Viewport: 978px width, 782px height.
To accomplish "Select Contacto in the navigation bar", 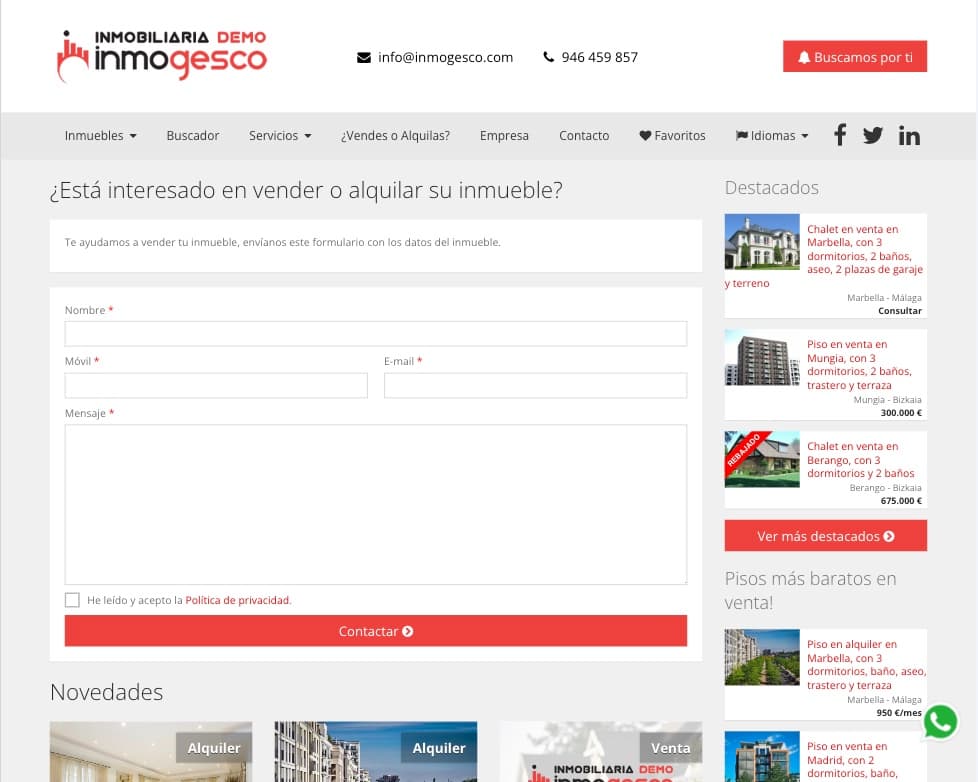I will [x=584, y=135].
